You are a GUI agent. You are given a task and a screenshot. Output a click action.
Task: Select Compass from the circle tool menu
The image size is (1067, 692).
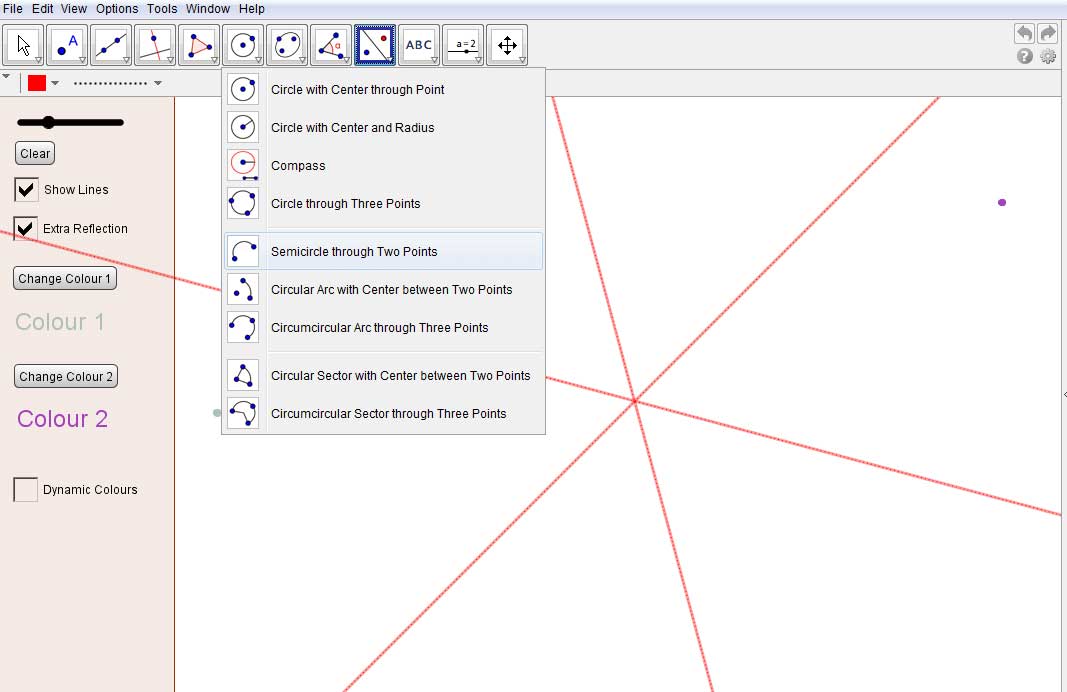pyautogui.click(x=296, y=165)
